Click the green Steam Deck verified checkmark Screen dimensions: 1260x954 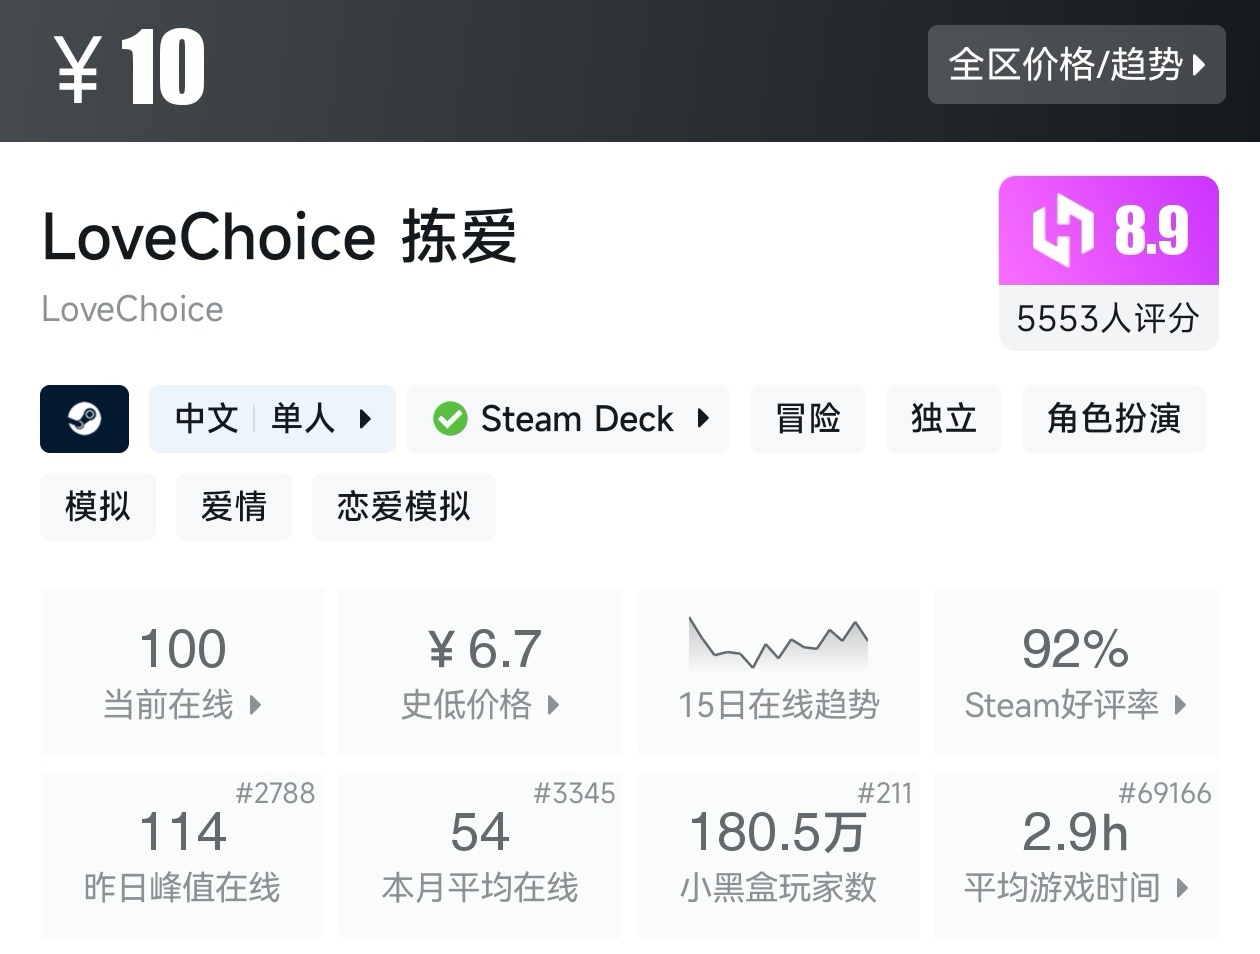click(450, 419)
